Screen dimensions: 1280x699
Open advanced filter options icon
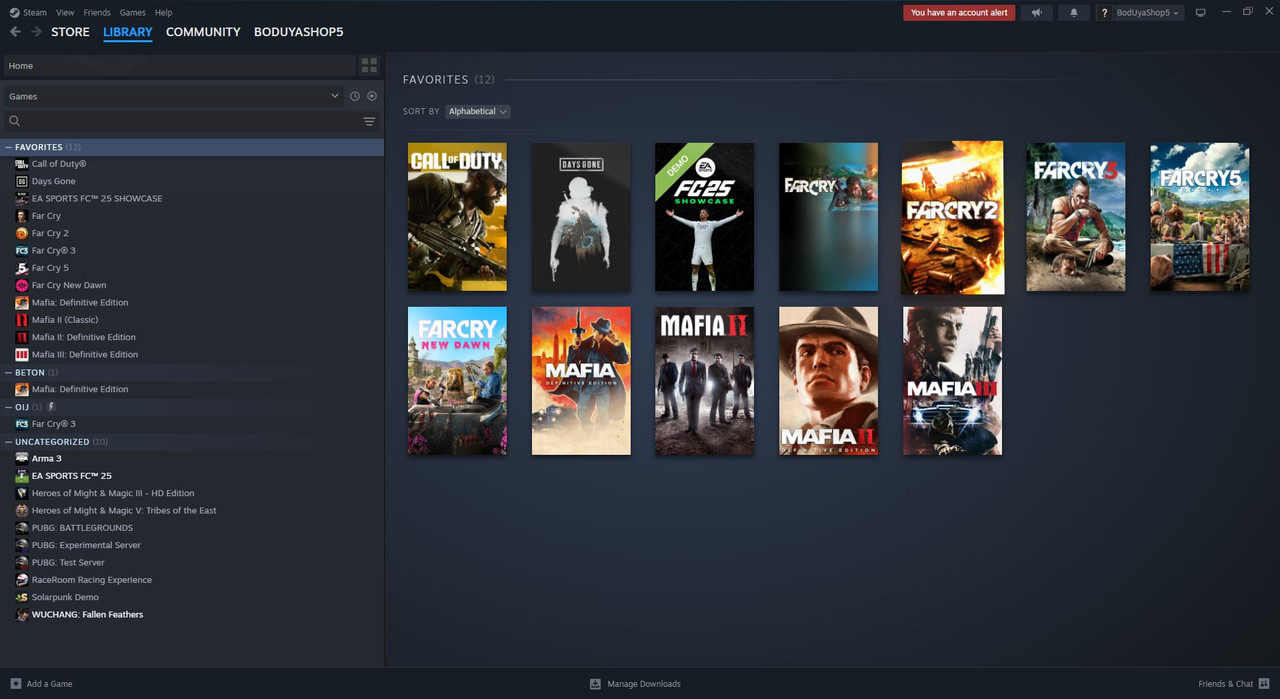369,121
